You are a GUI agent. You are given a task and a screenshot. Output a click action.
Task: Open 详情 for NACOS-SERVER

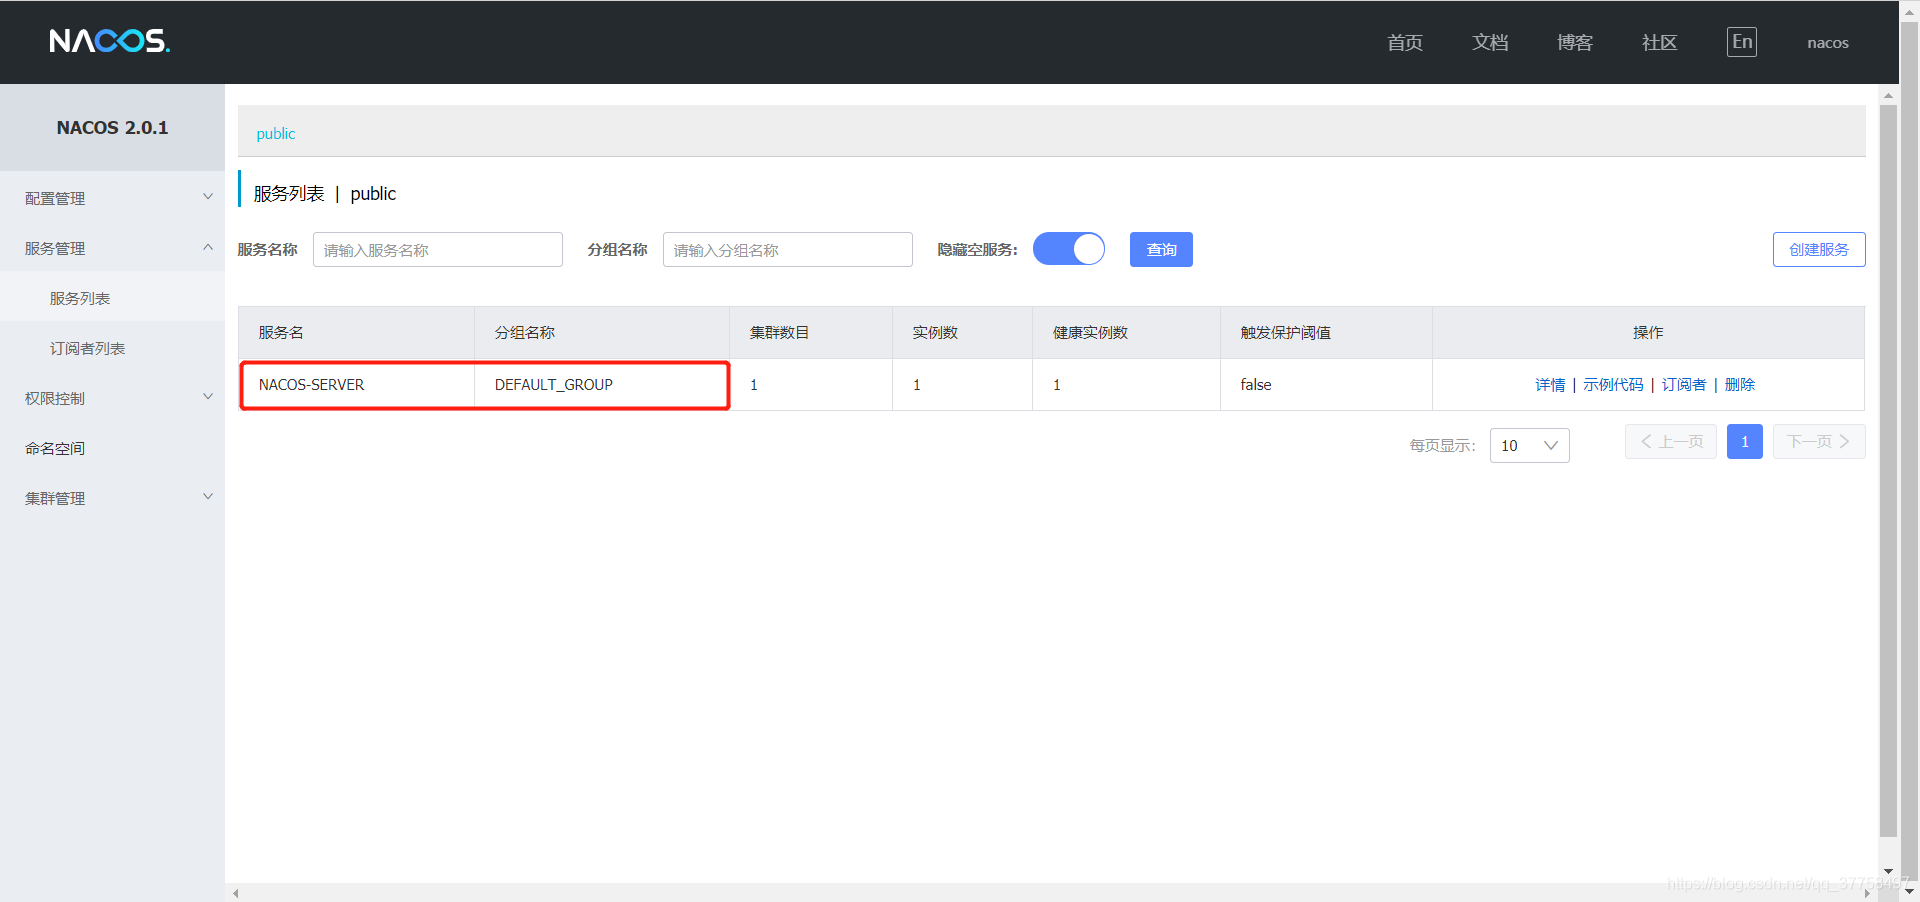click(x=1550, y=385)
